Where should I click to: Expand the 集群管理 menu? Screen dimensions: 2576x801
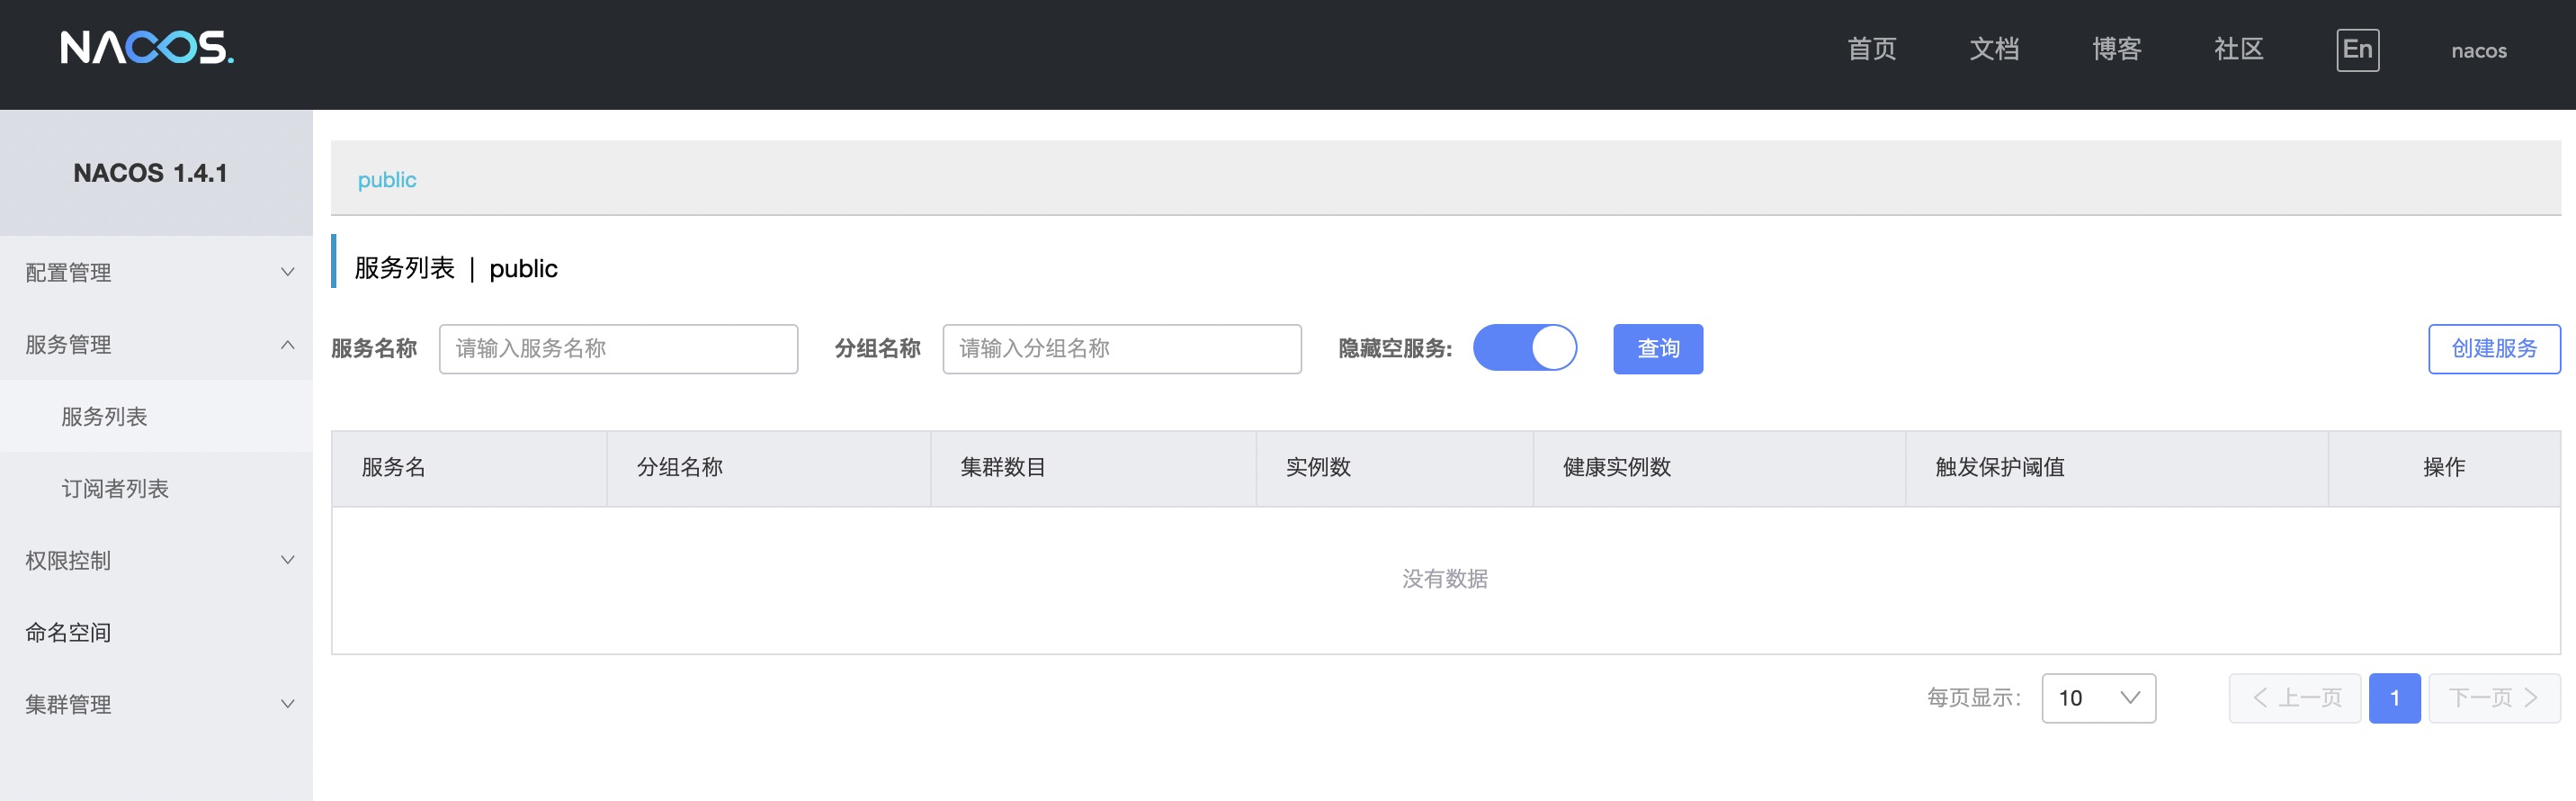tap(156, 704)
